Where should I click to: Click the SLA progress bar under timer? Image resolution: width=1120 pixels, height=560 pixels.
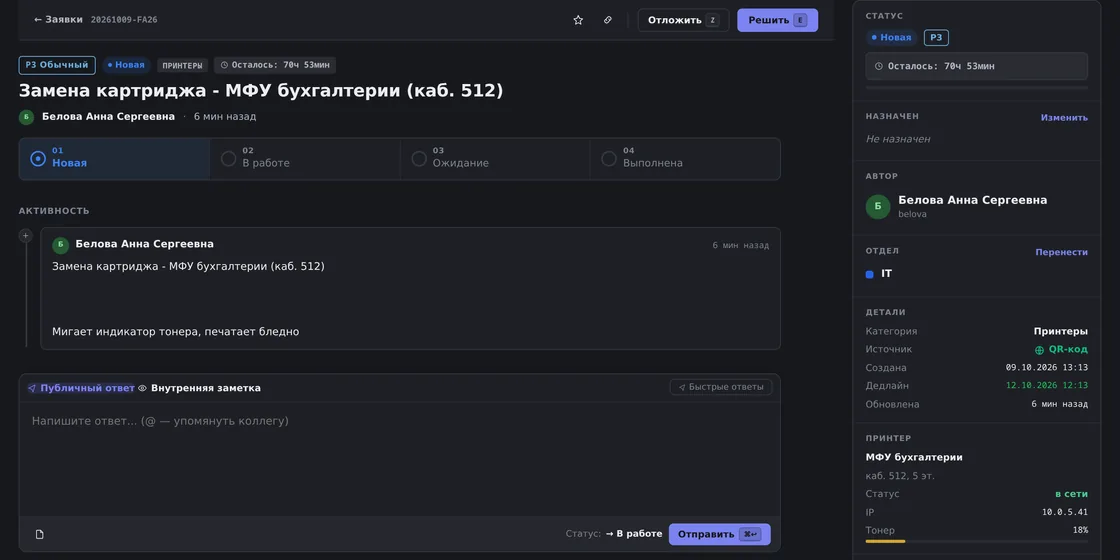[976, 88]
